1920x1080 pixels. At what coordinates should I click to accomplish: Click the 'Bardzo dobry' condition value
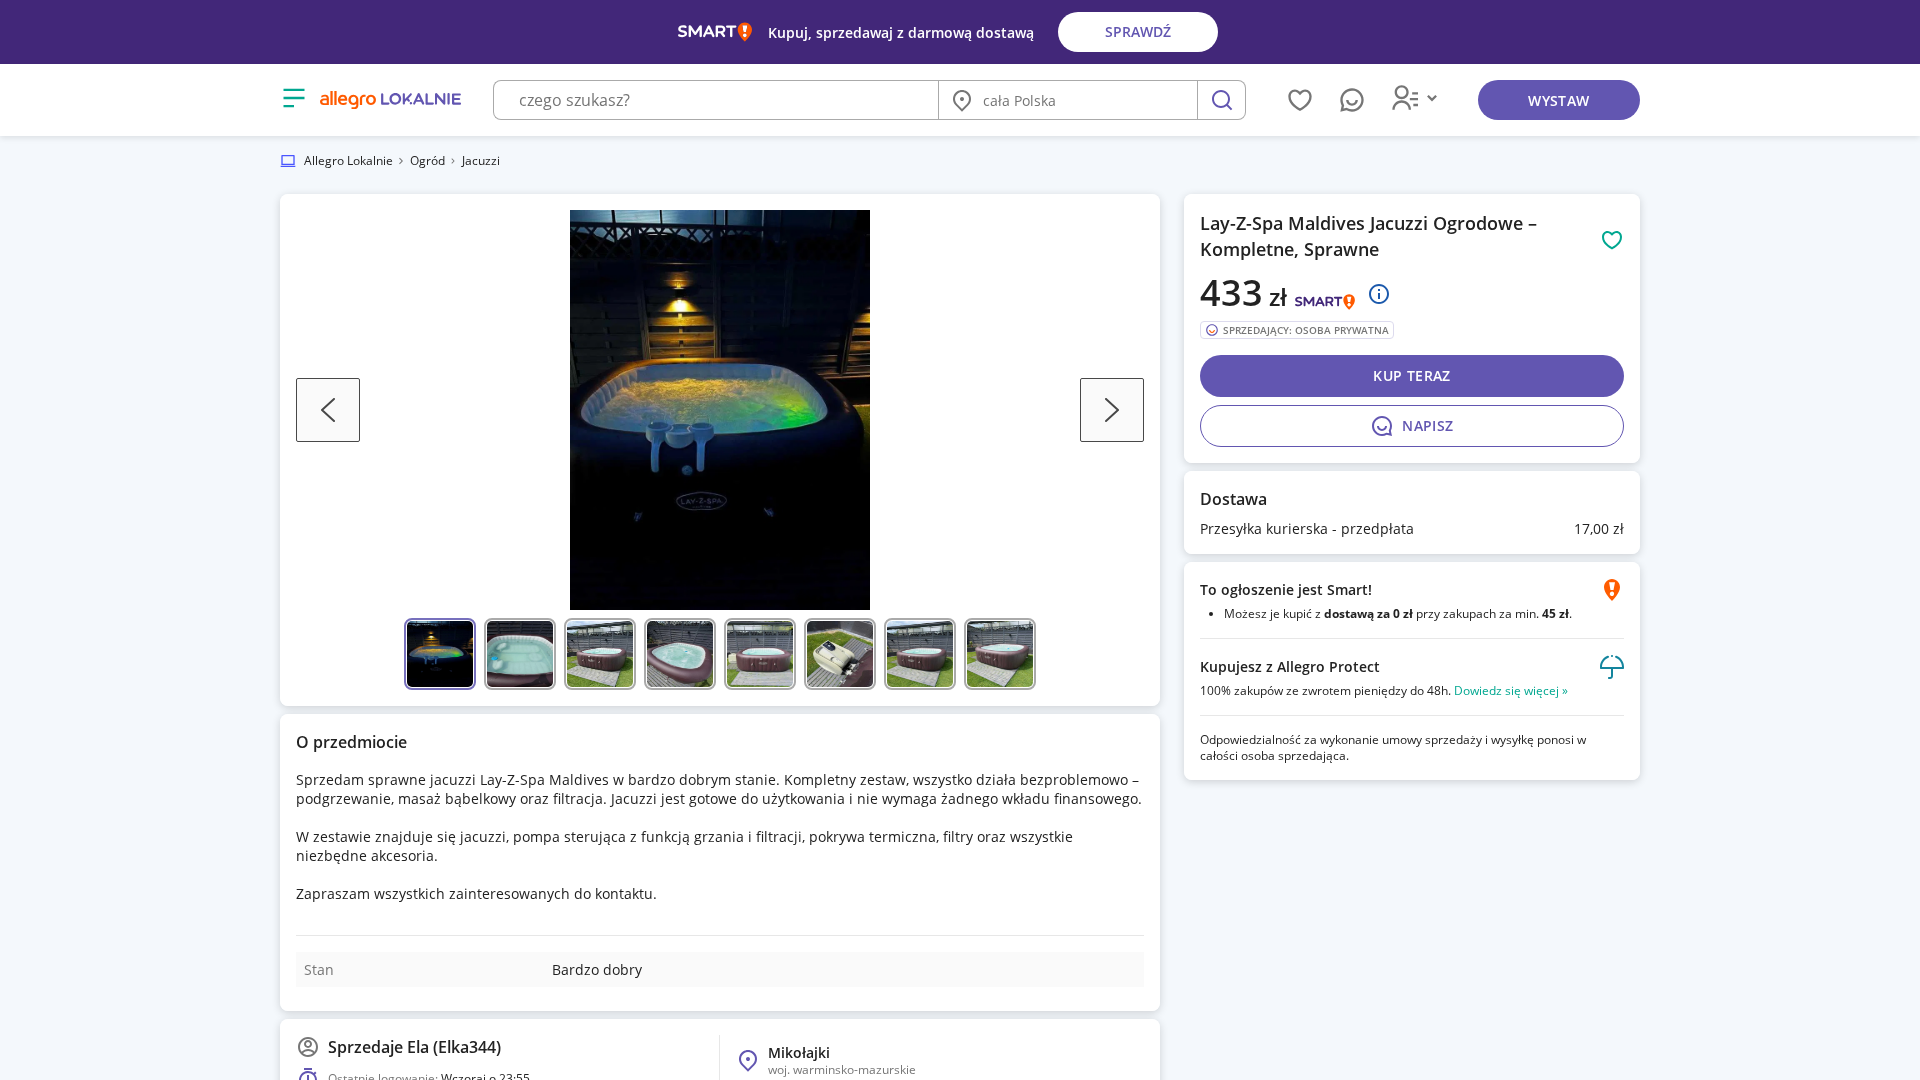click(597, 970)
